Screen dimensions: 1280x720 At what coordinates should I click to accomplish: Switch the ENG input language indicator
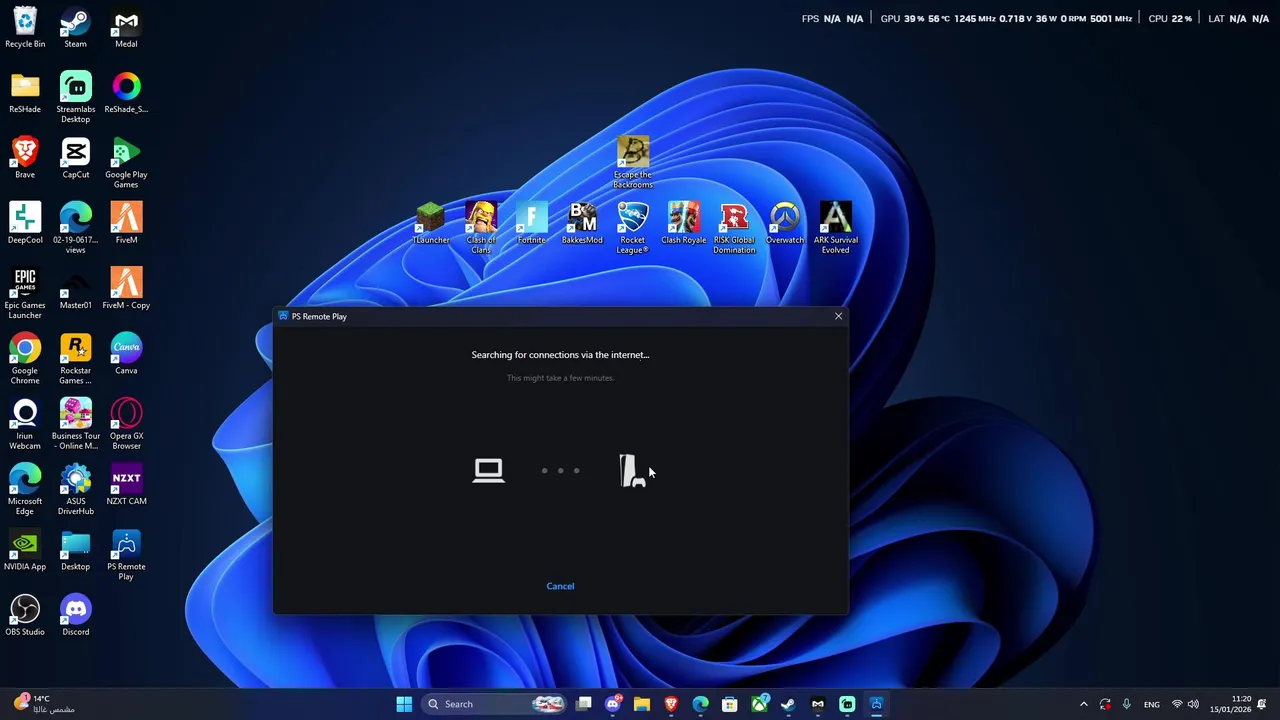(x=1152, y=704)
